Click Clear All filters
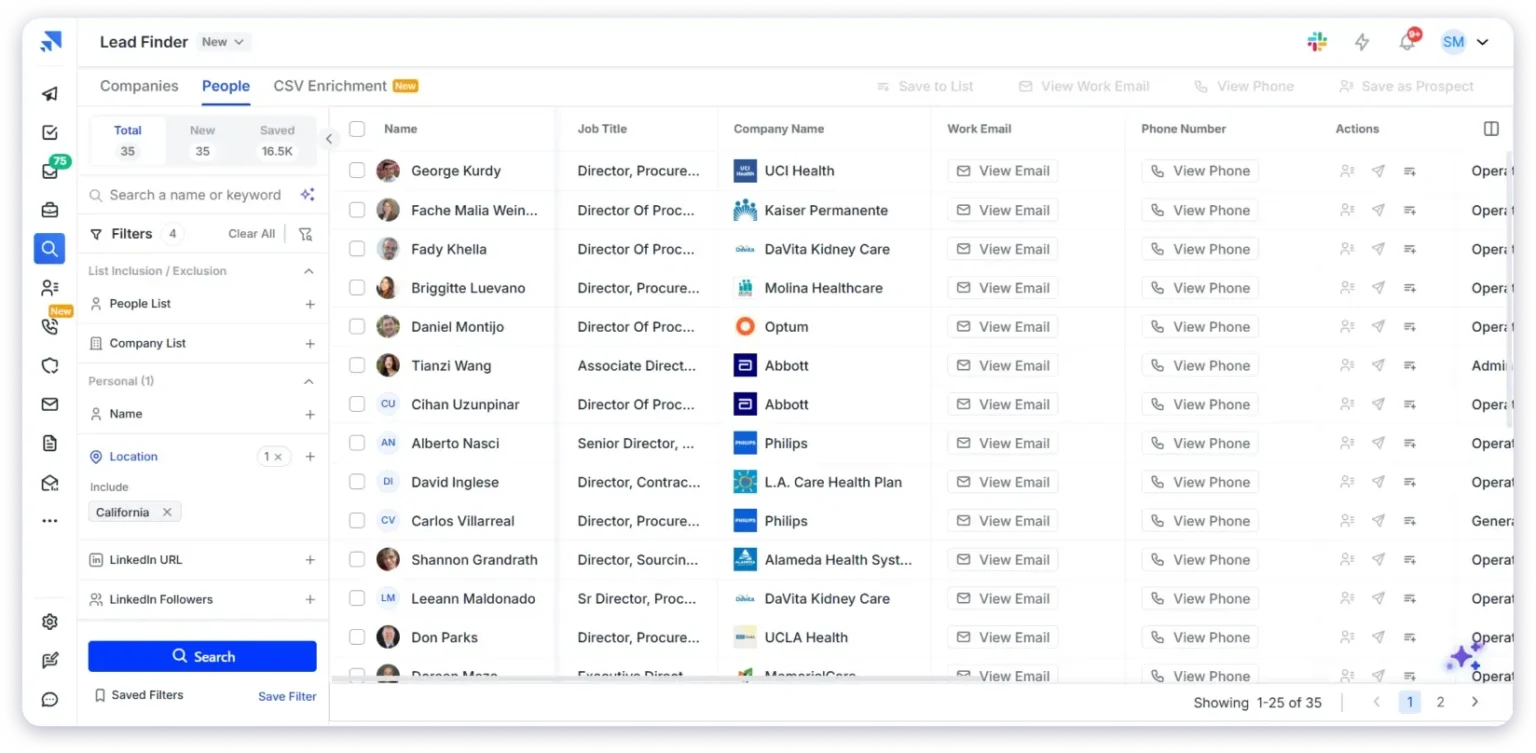The height and width of the screenshot is (753, 1536). (x=251, y=234)
